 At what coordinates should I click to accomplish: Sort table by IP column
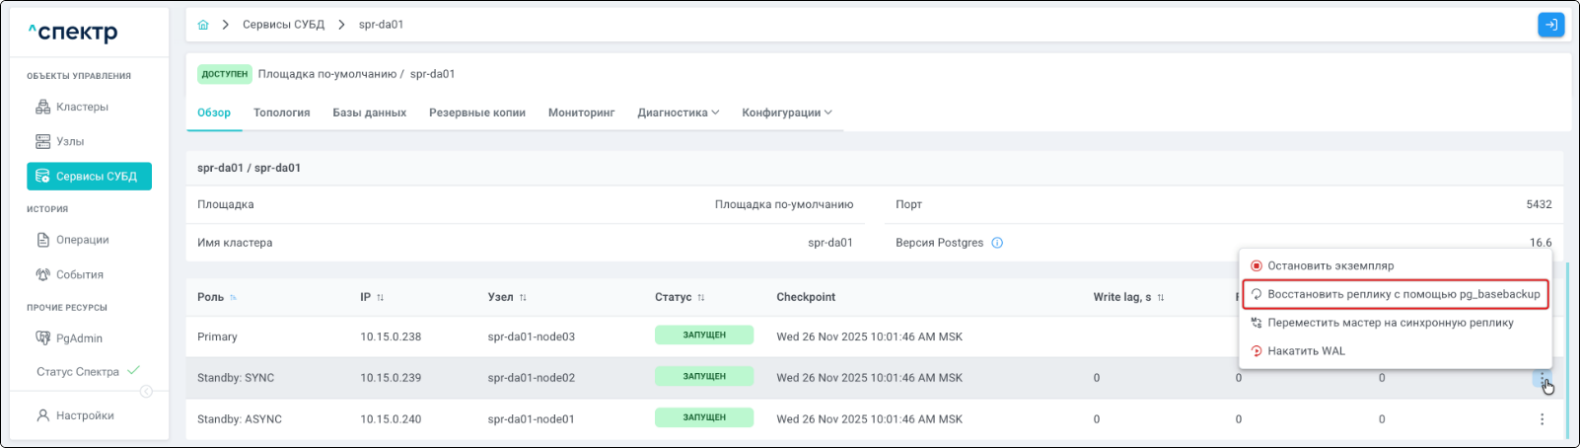(380, 298)
